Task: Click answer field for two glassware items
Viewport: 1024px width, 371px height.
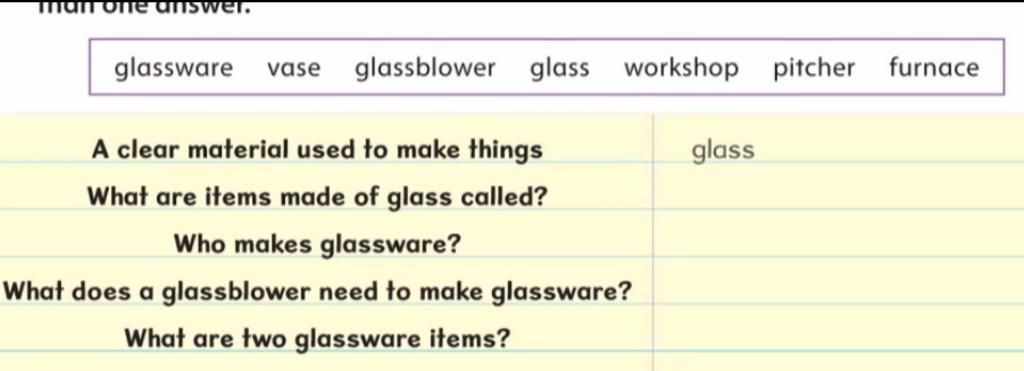Action: [x=839, y=327]
